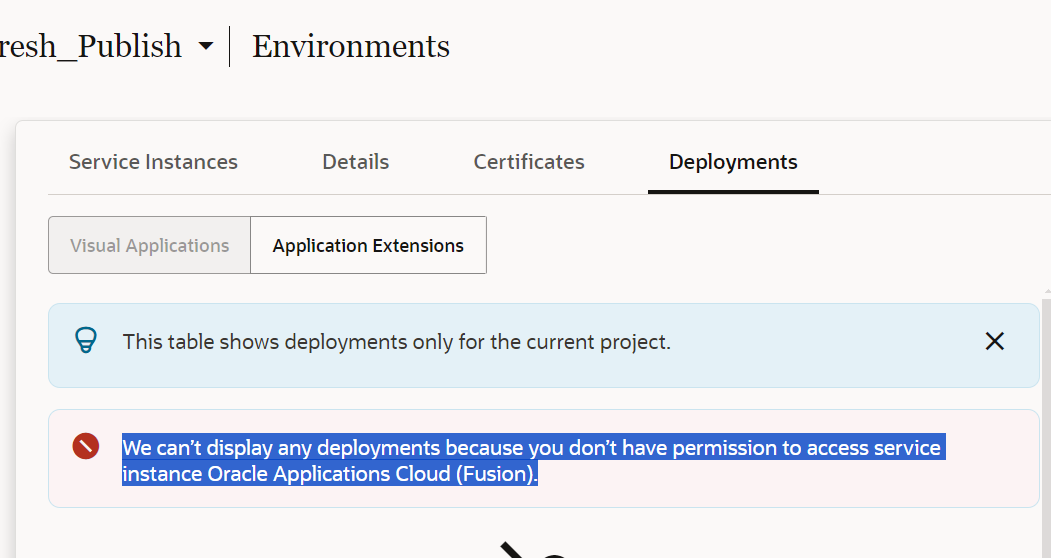
Task: Dismiss the current project info banner
Action: (995, 341)
